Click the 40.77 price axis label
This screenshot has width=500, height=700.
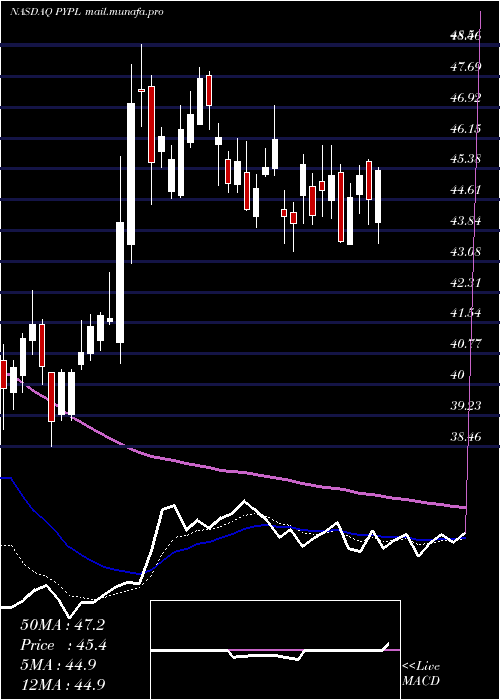coord(466,344)
